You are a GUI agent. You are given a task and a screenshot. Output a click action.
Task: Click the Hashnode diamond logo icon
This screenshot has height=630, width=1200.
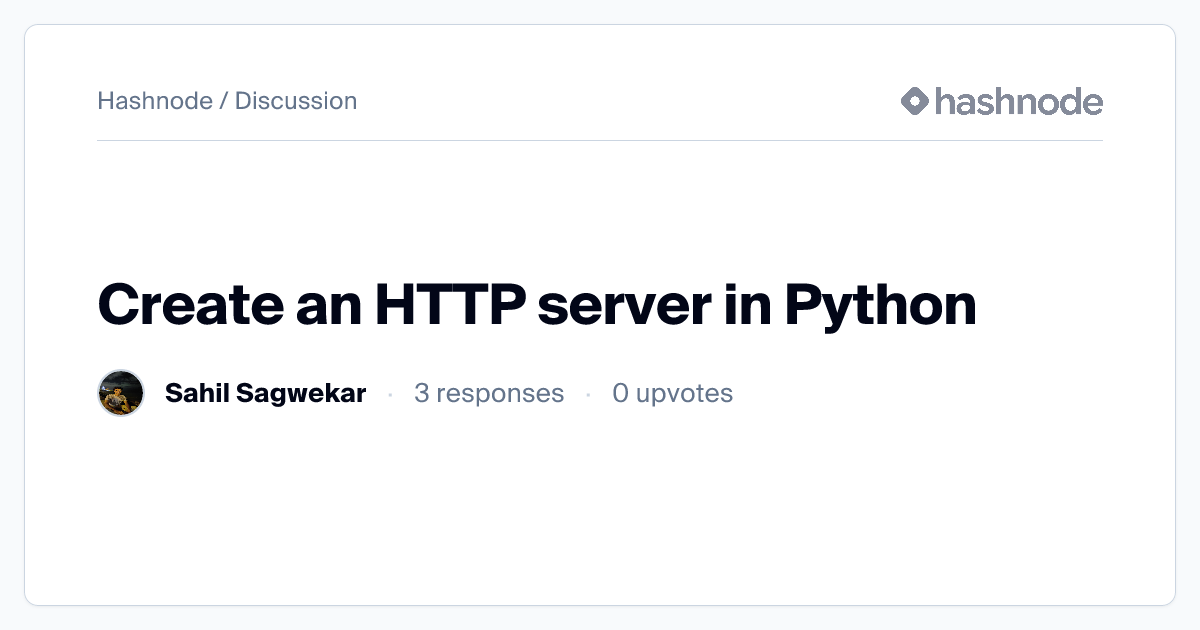click(x=915, y=101)
